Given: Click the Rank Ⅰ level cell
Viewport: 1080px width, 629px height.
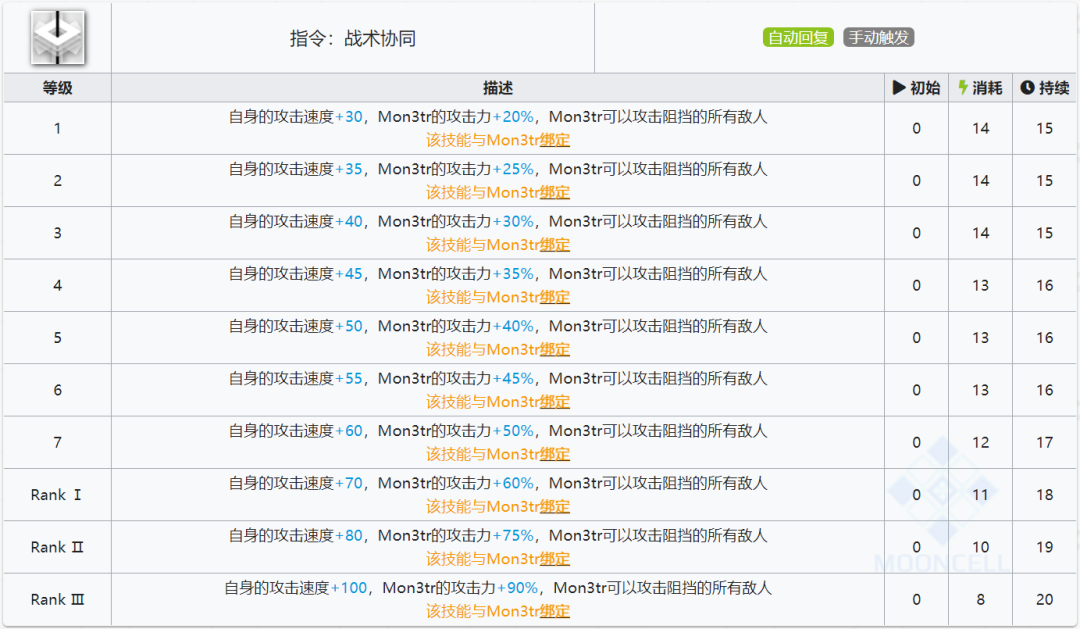Looking at the screenshot, I should [57, 494].
